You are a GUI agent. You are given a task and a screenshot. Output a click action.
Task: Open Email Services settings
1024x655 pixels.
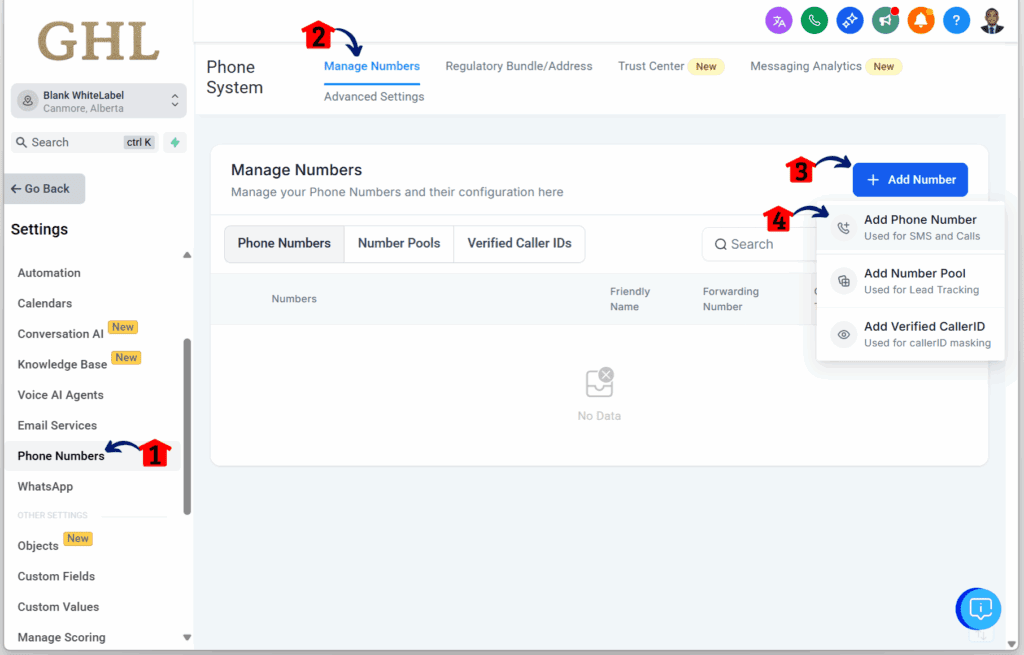pyautogui.click(x=57, y=426)
